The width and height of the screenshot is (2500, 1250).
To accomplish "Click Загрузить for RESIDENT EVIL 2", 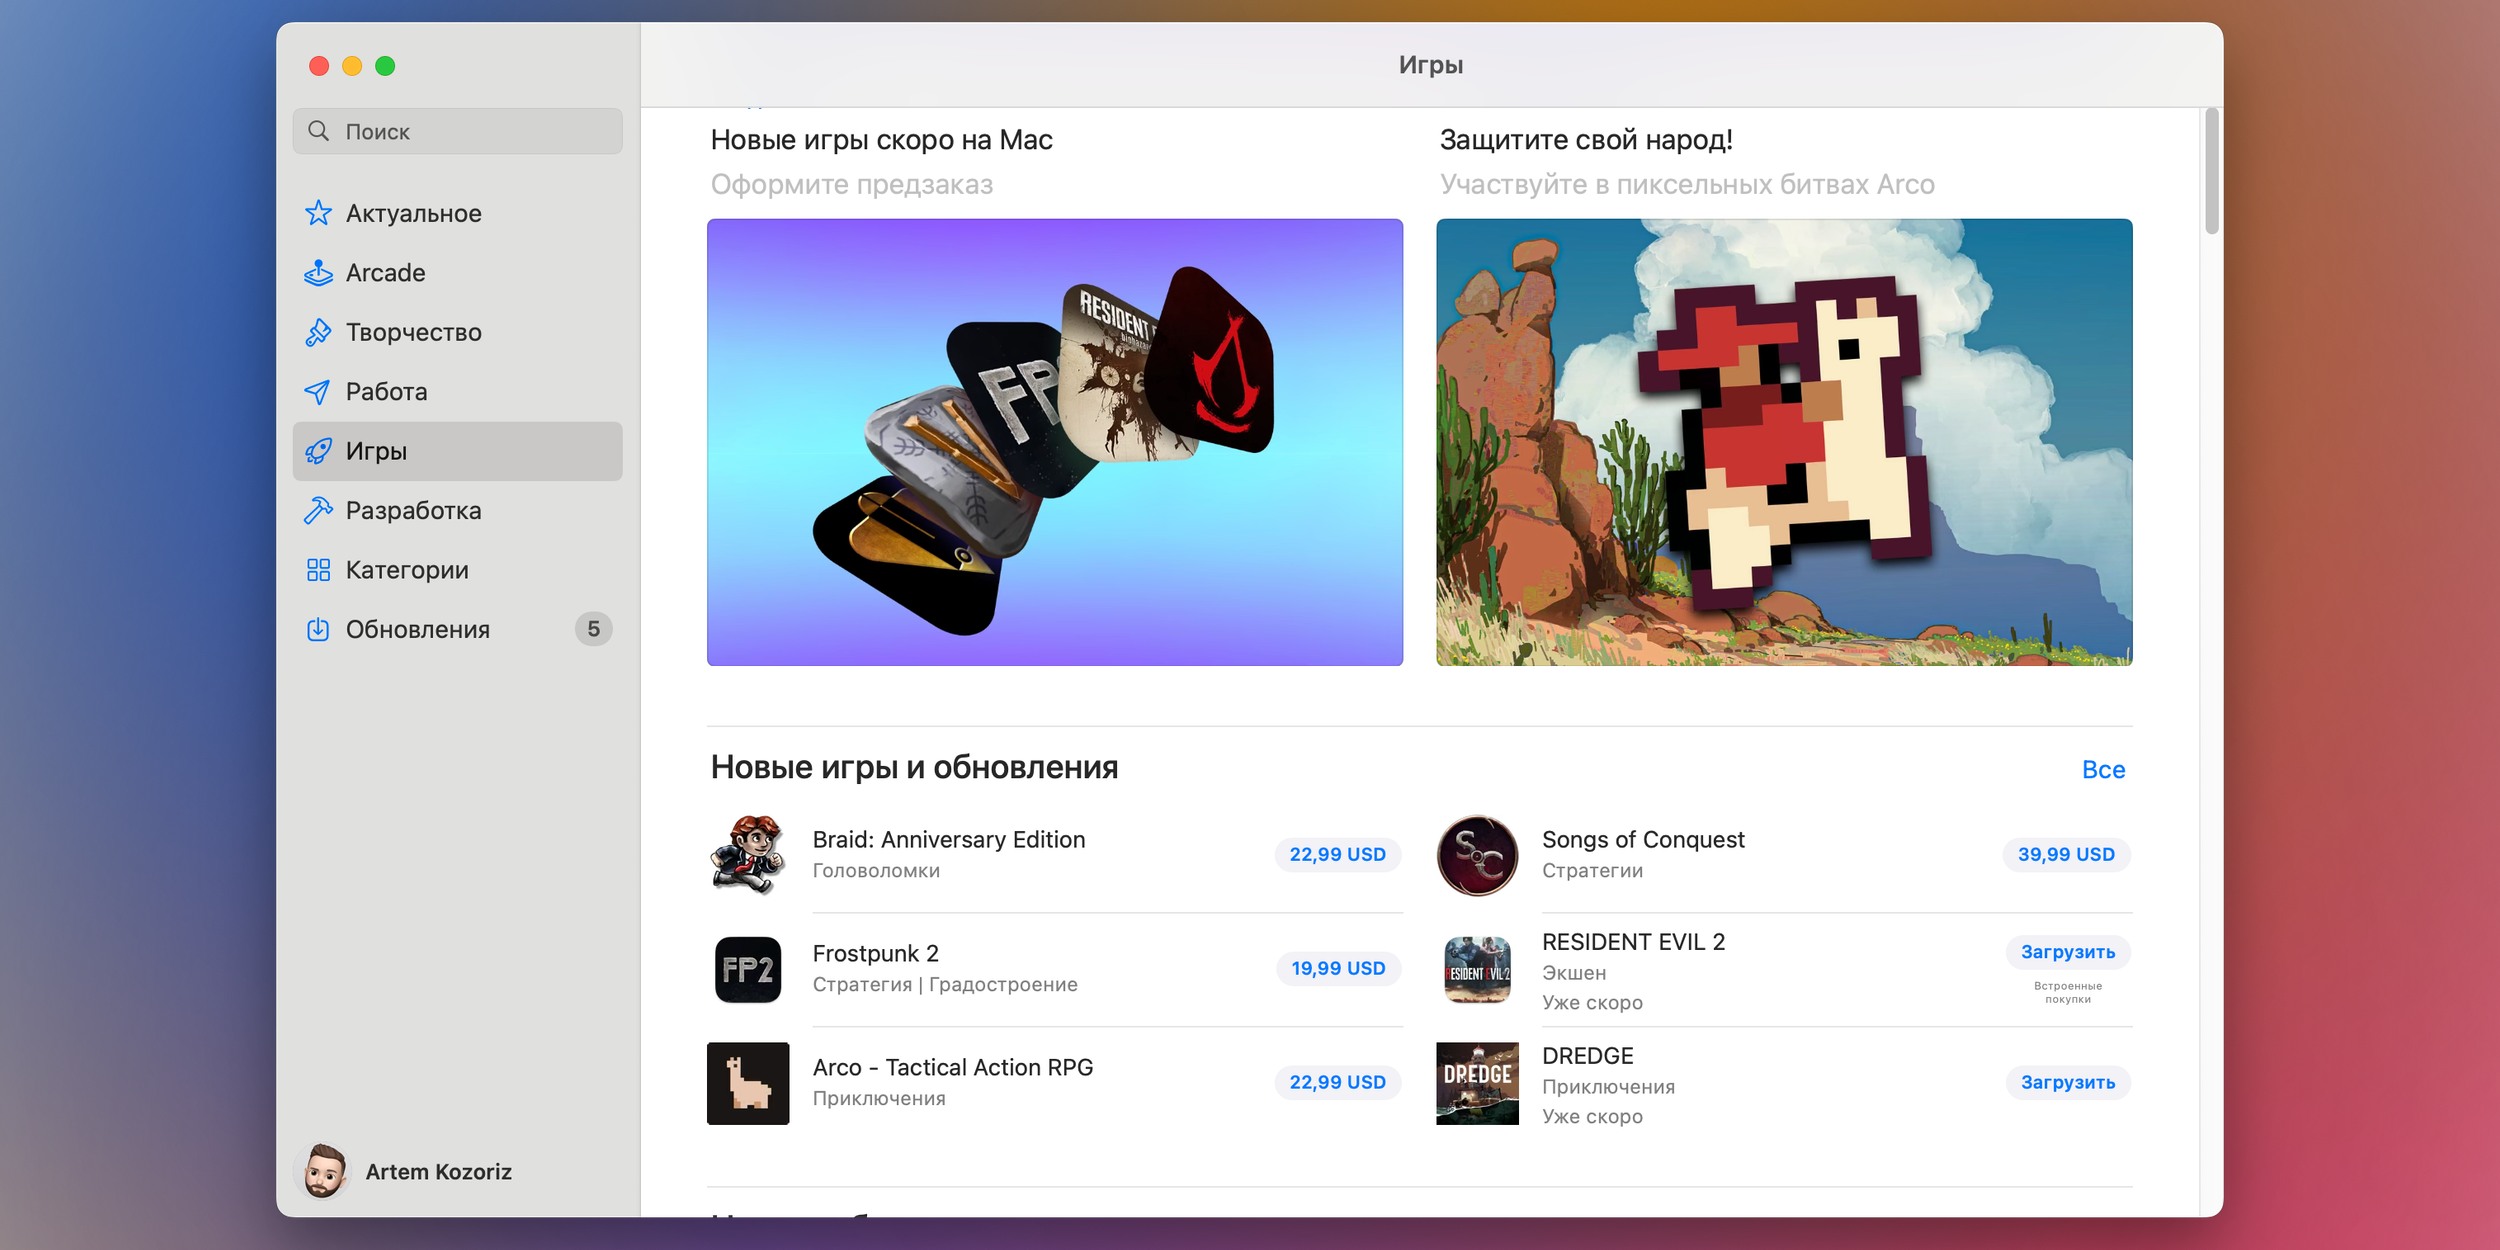I will pyautogui.click(x=2068, y=952).
